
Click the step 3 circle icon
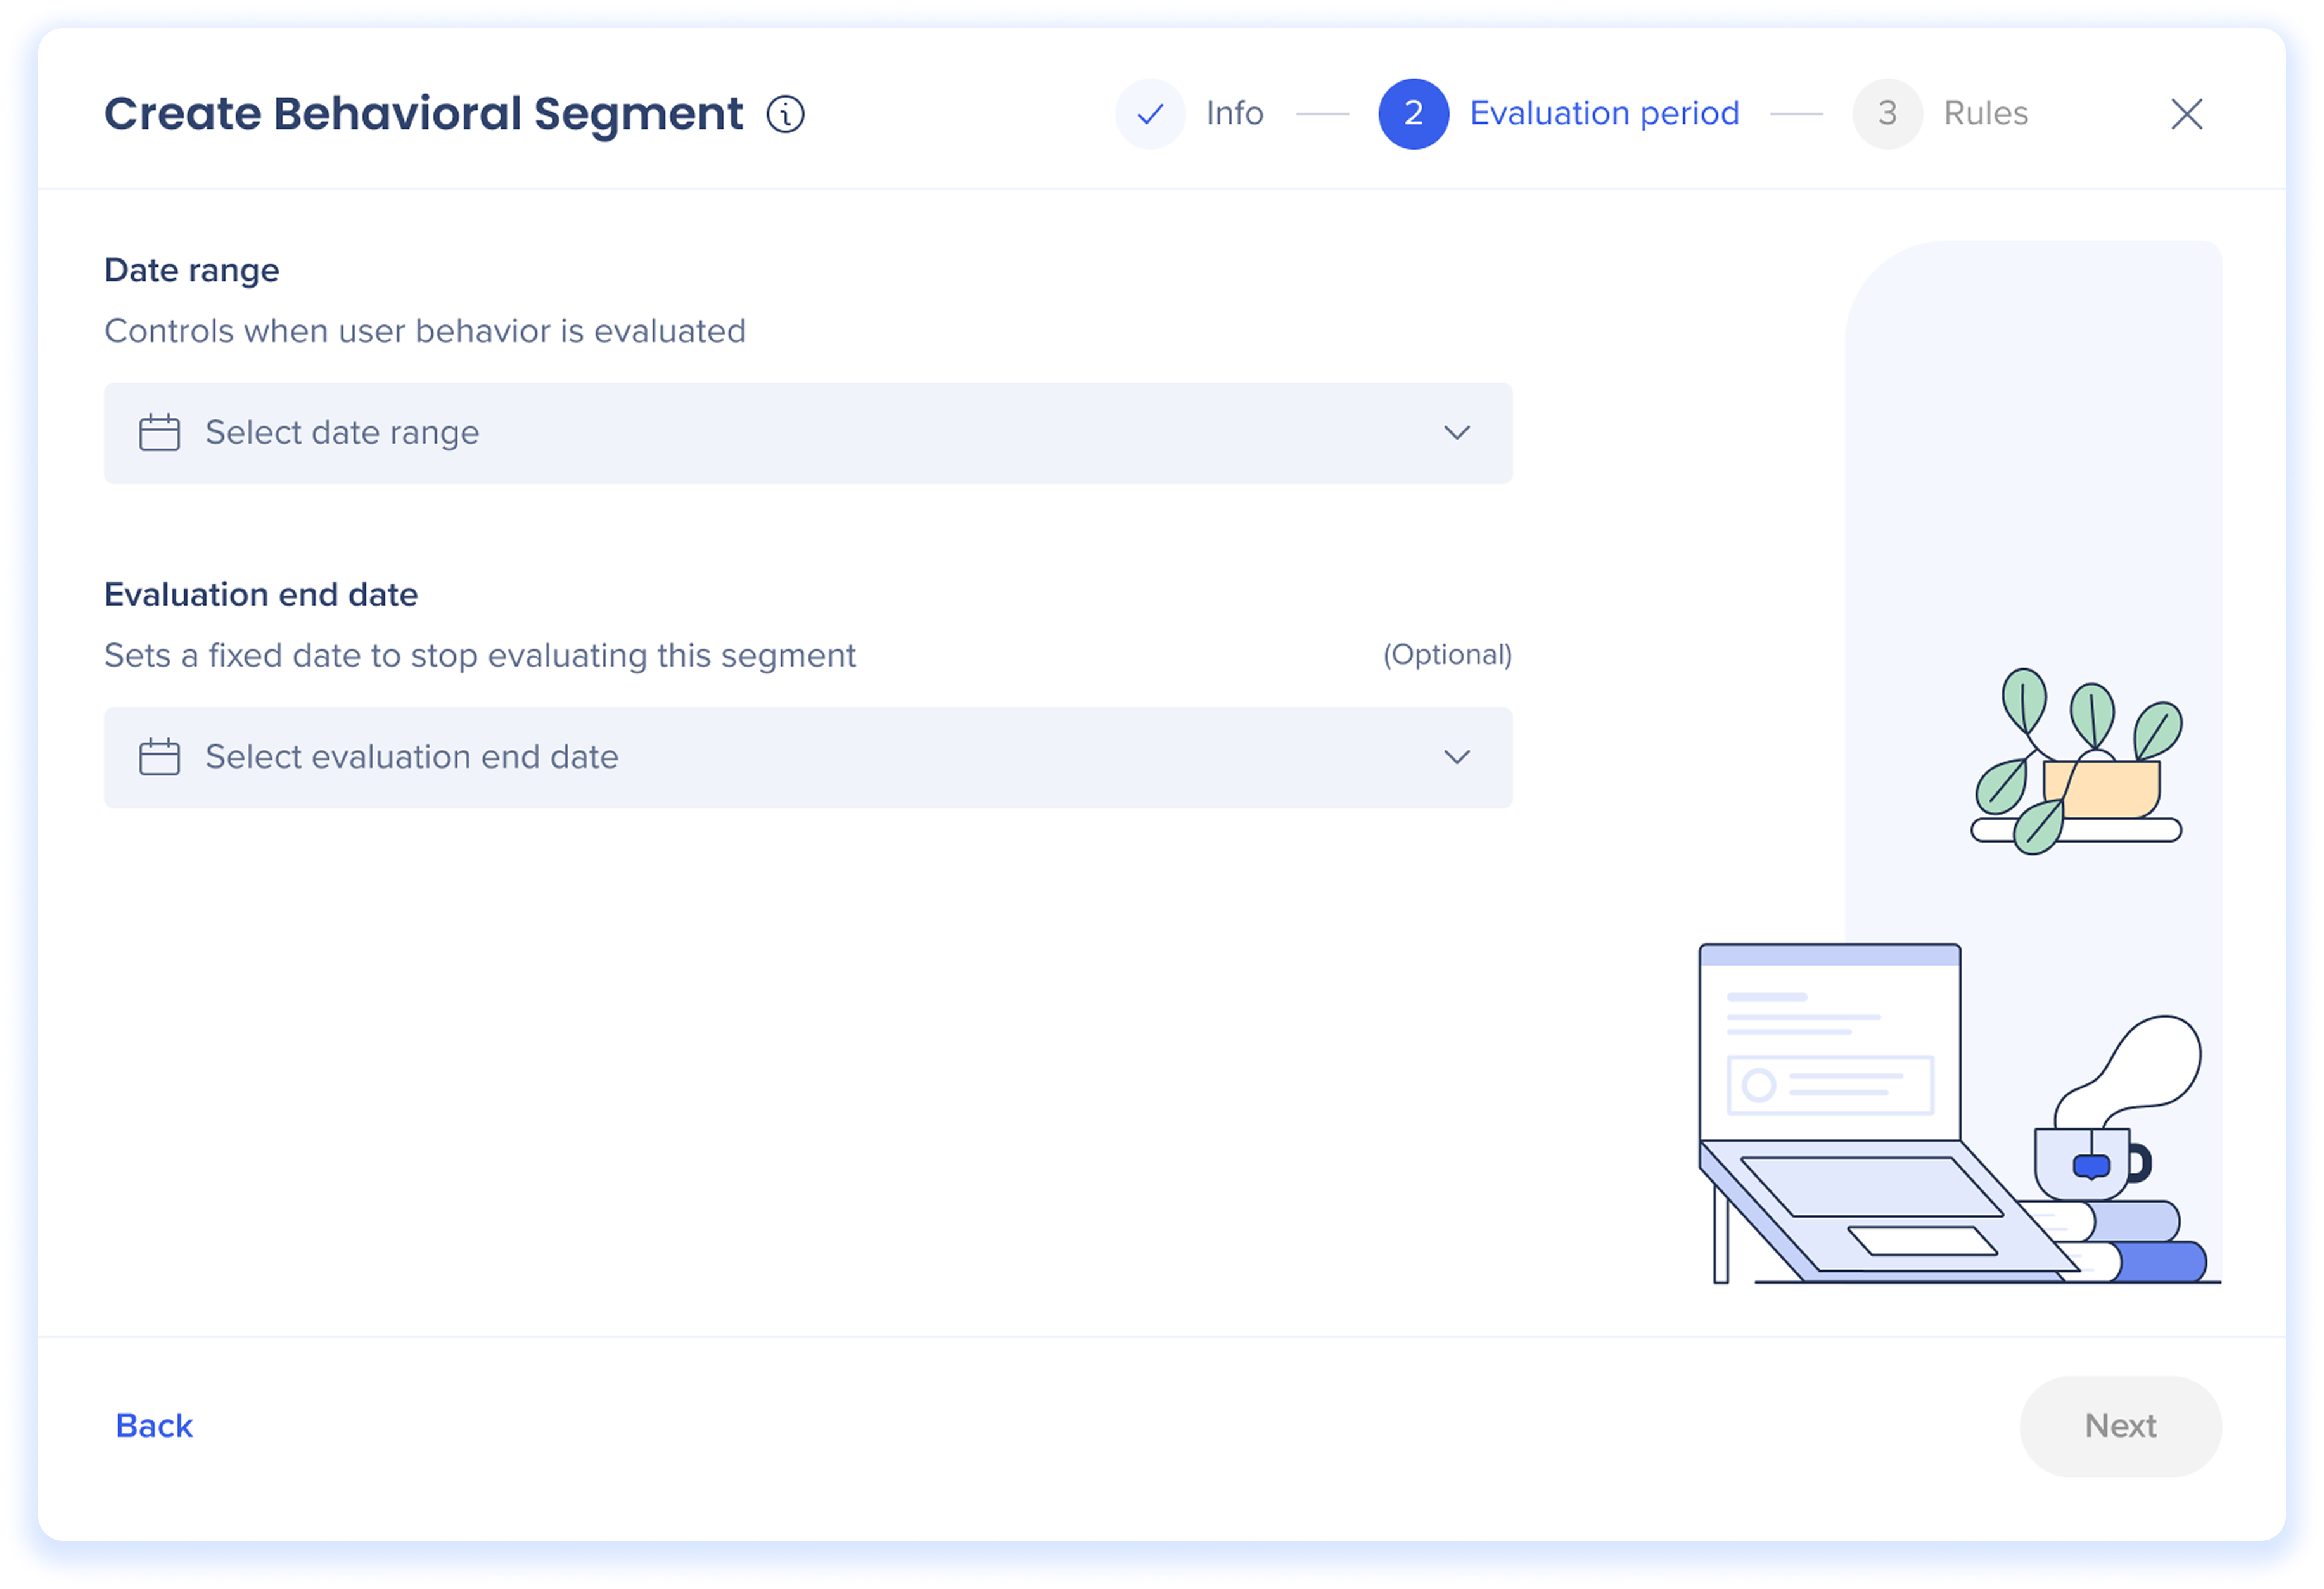[1887, 114]
